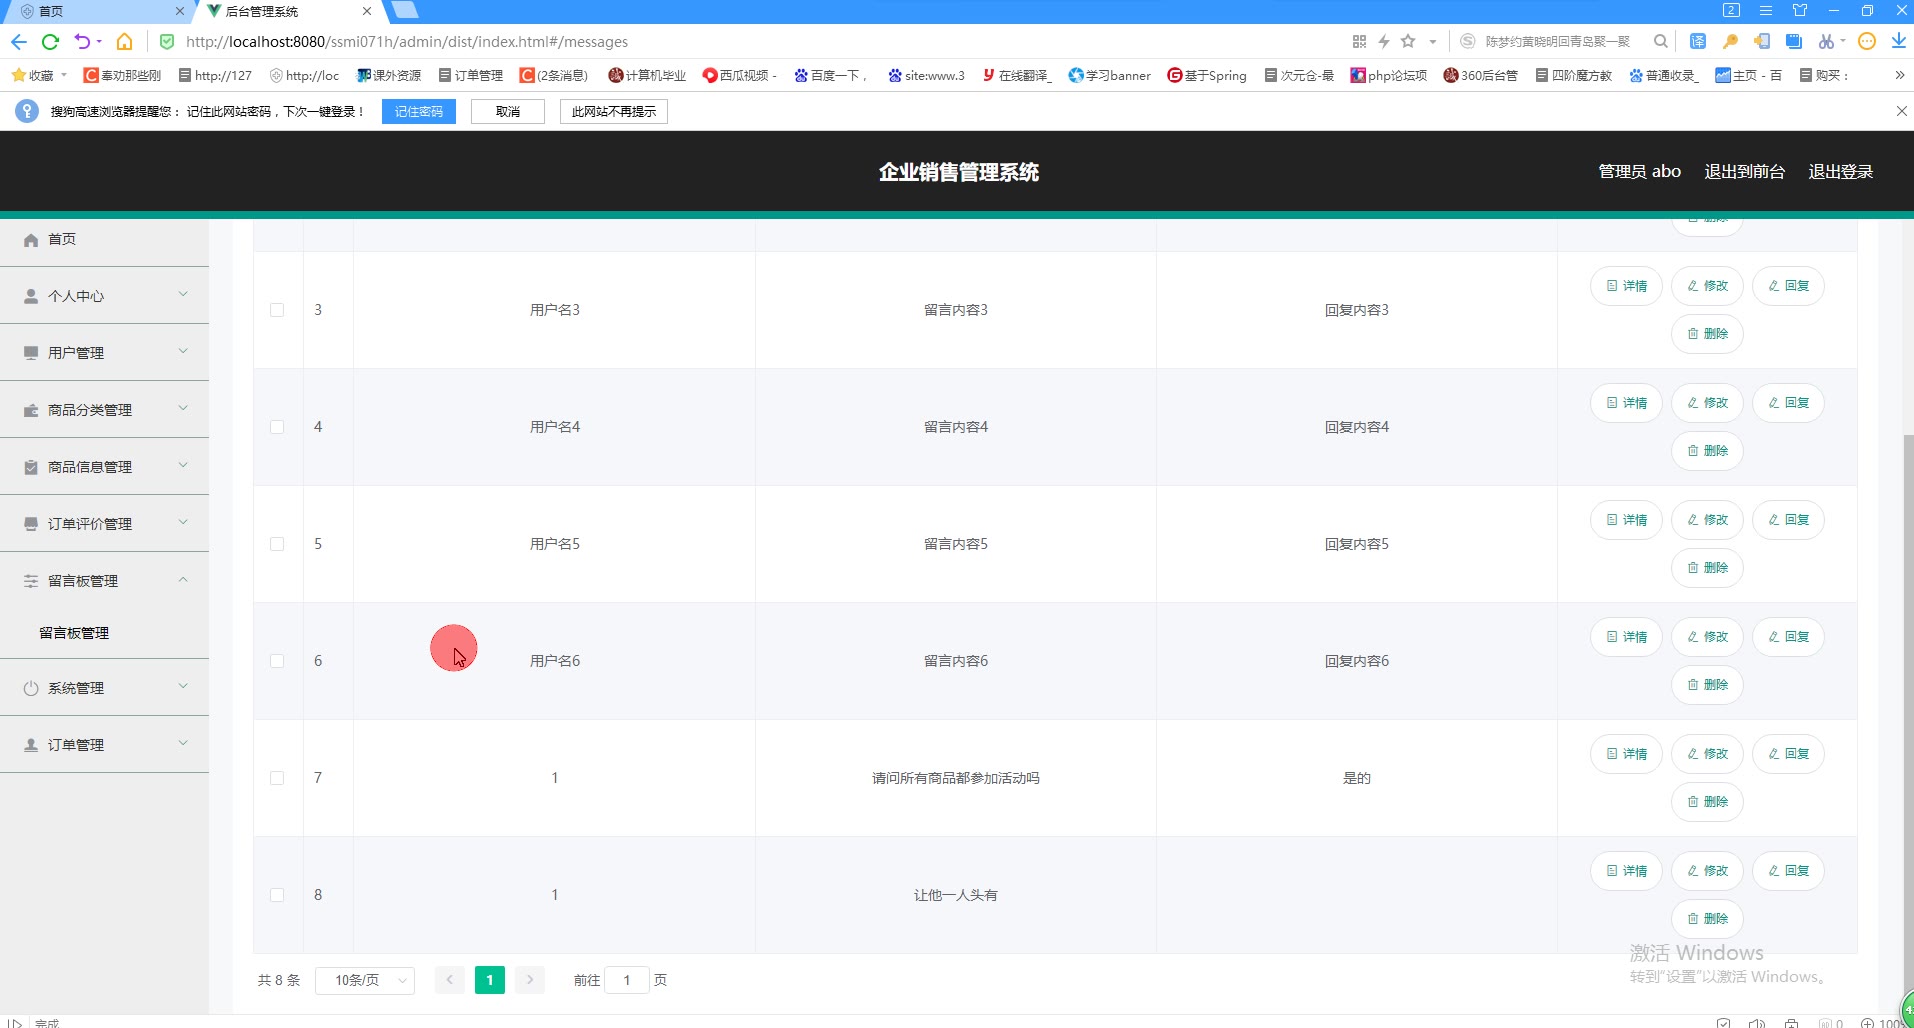
Task: Expand the 个人中心 sidebar menu
Action: click(104, 296)
